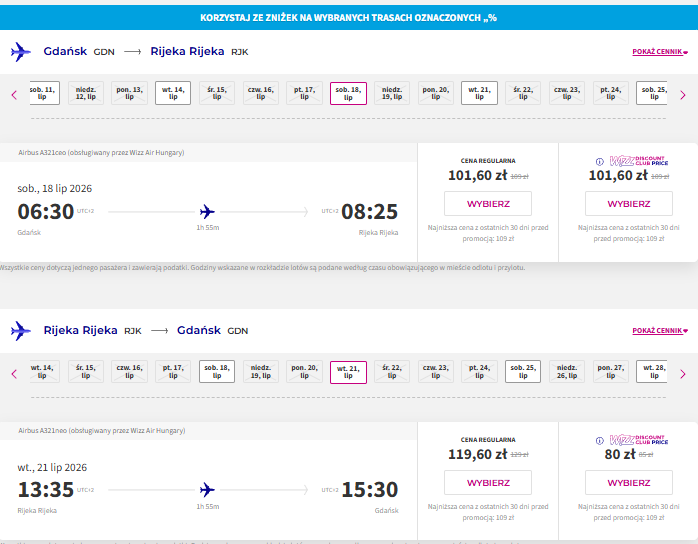Select return date czw. 16 lip
Image resolution: width=698 pixels, height=544 pixels.
tap(129, 372)
